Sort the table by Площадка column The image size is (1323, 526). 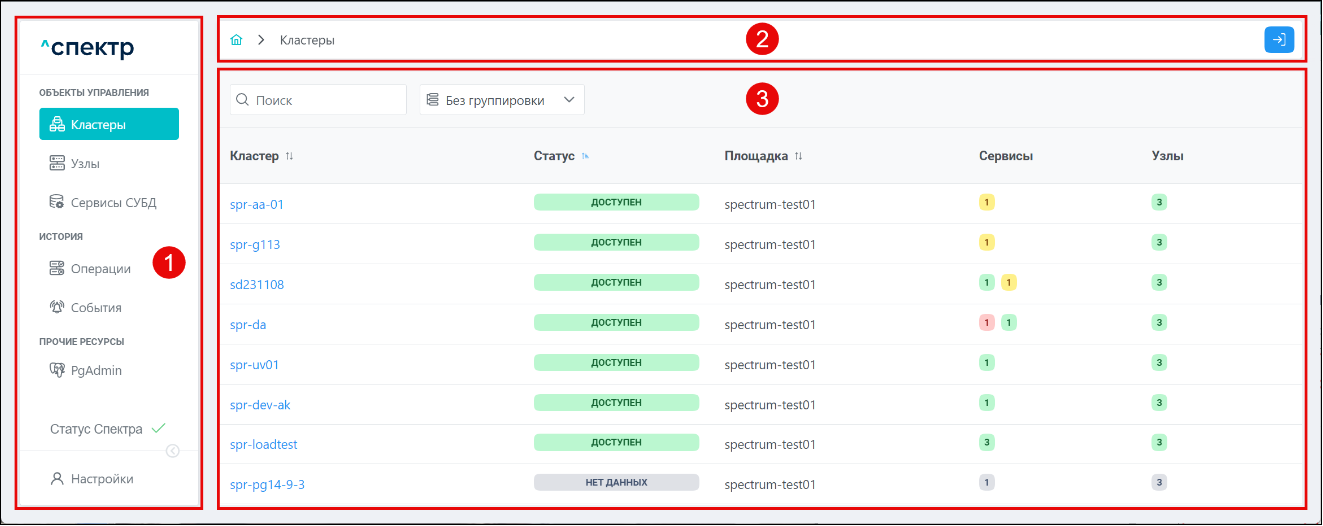(x=799, y=156)
